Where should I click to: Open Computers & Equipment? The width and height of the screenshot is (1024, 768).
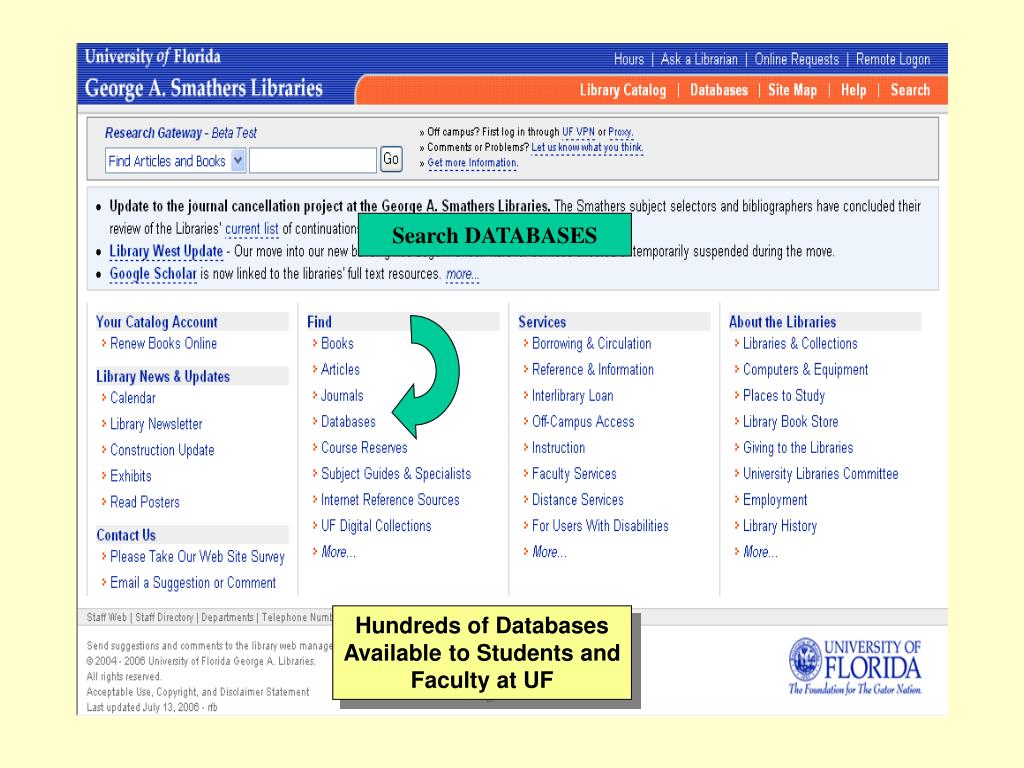(805, 370)
